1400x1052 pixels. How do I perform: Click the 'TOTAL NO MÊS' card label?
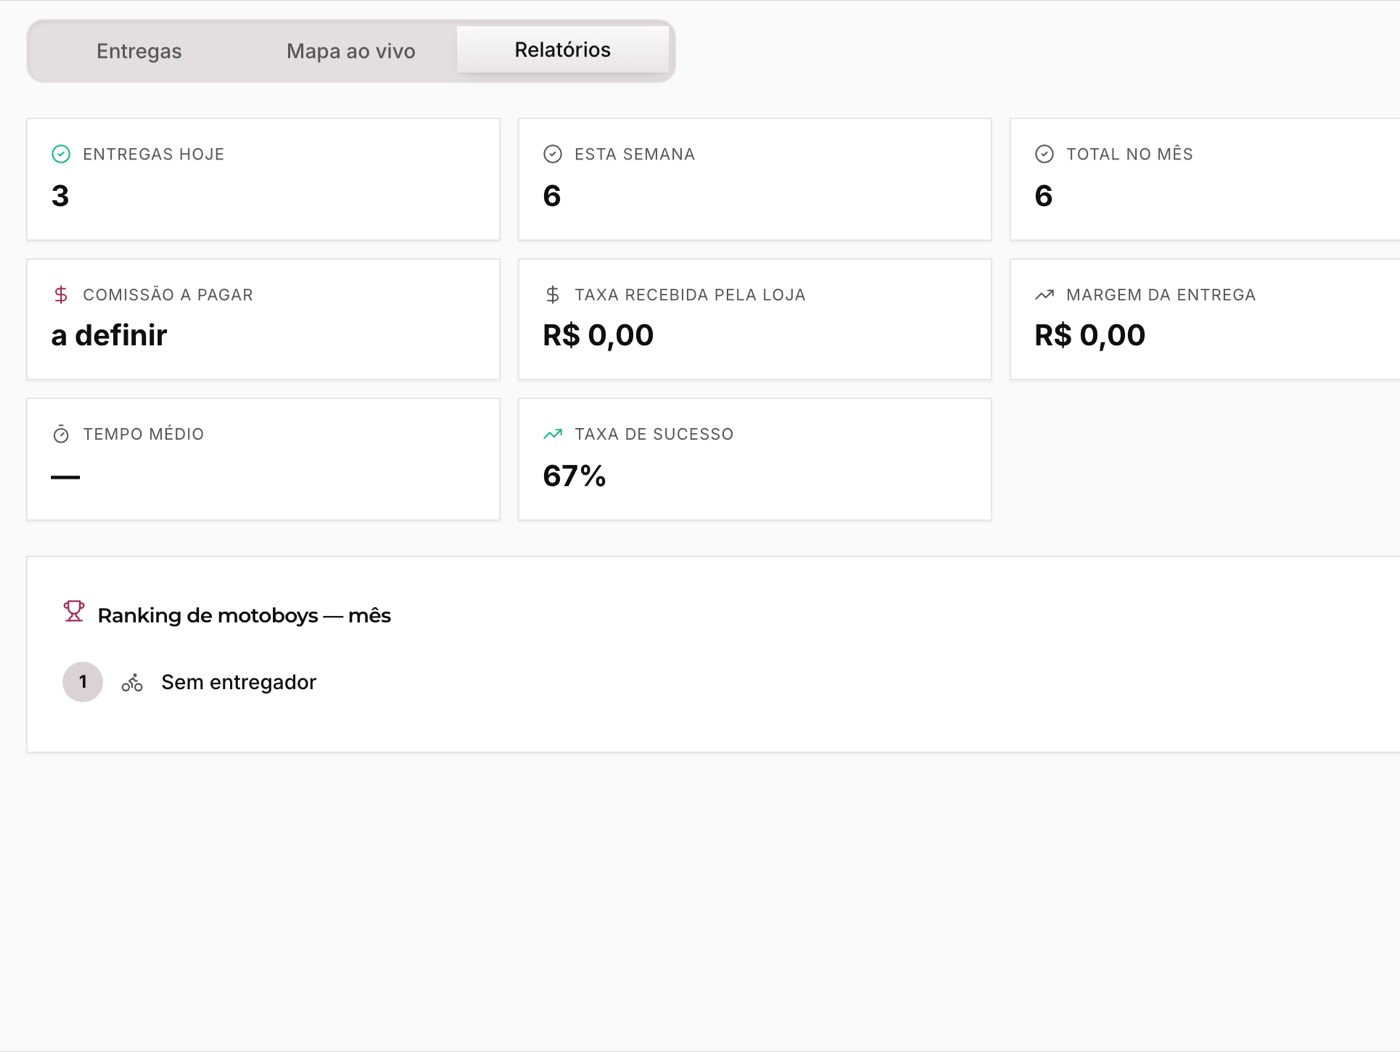[1130, 154]
